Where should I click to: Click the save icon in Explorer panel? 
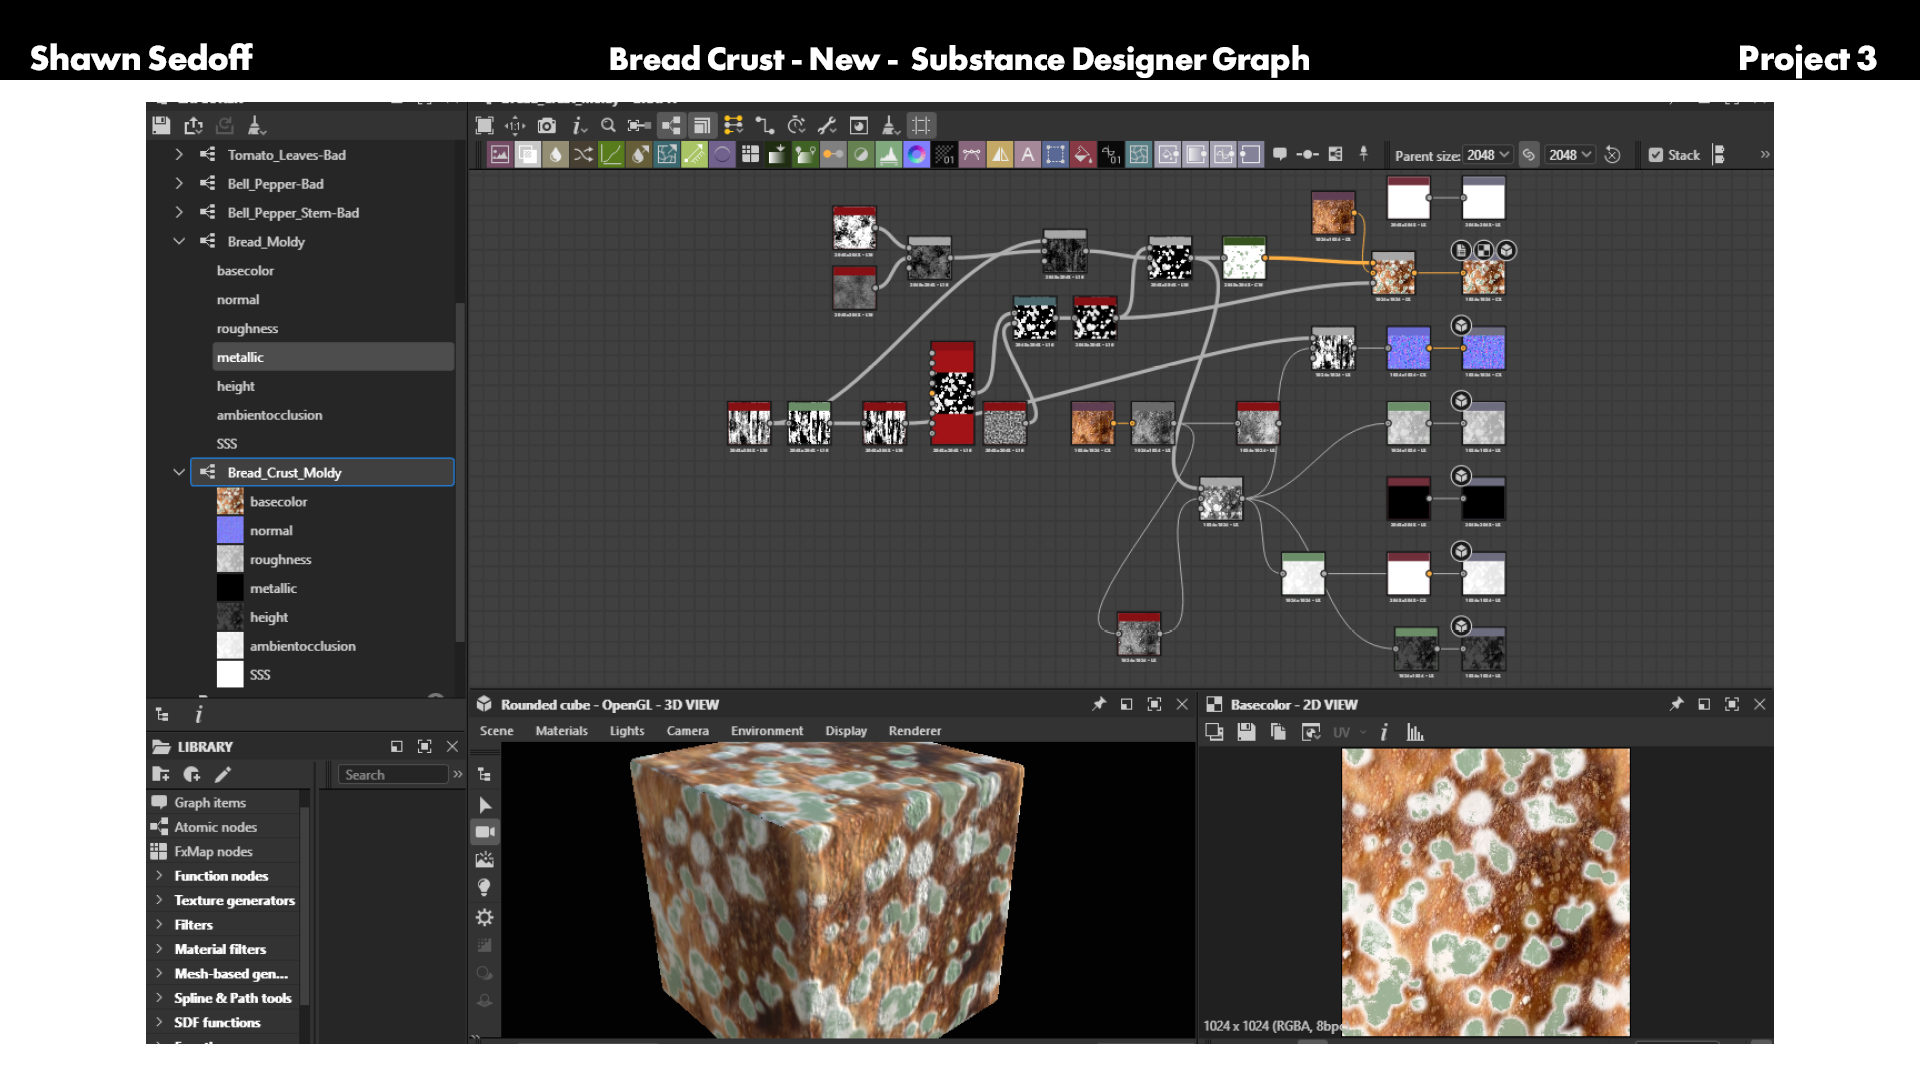coord(161,125)
